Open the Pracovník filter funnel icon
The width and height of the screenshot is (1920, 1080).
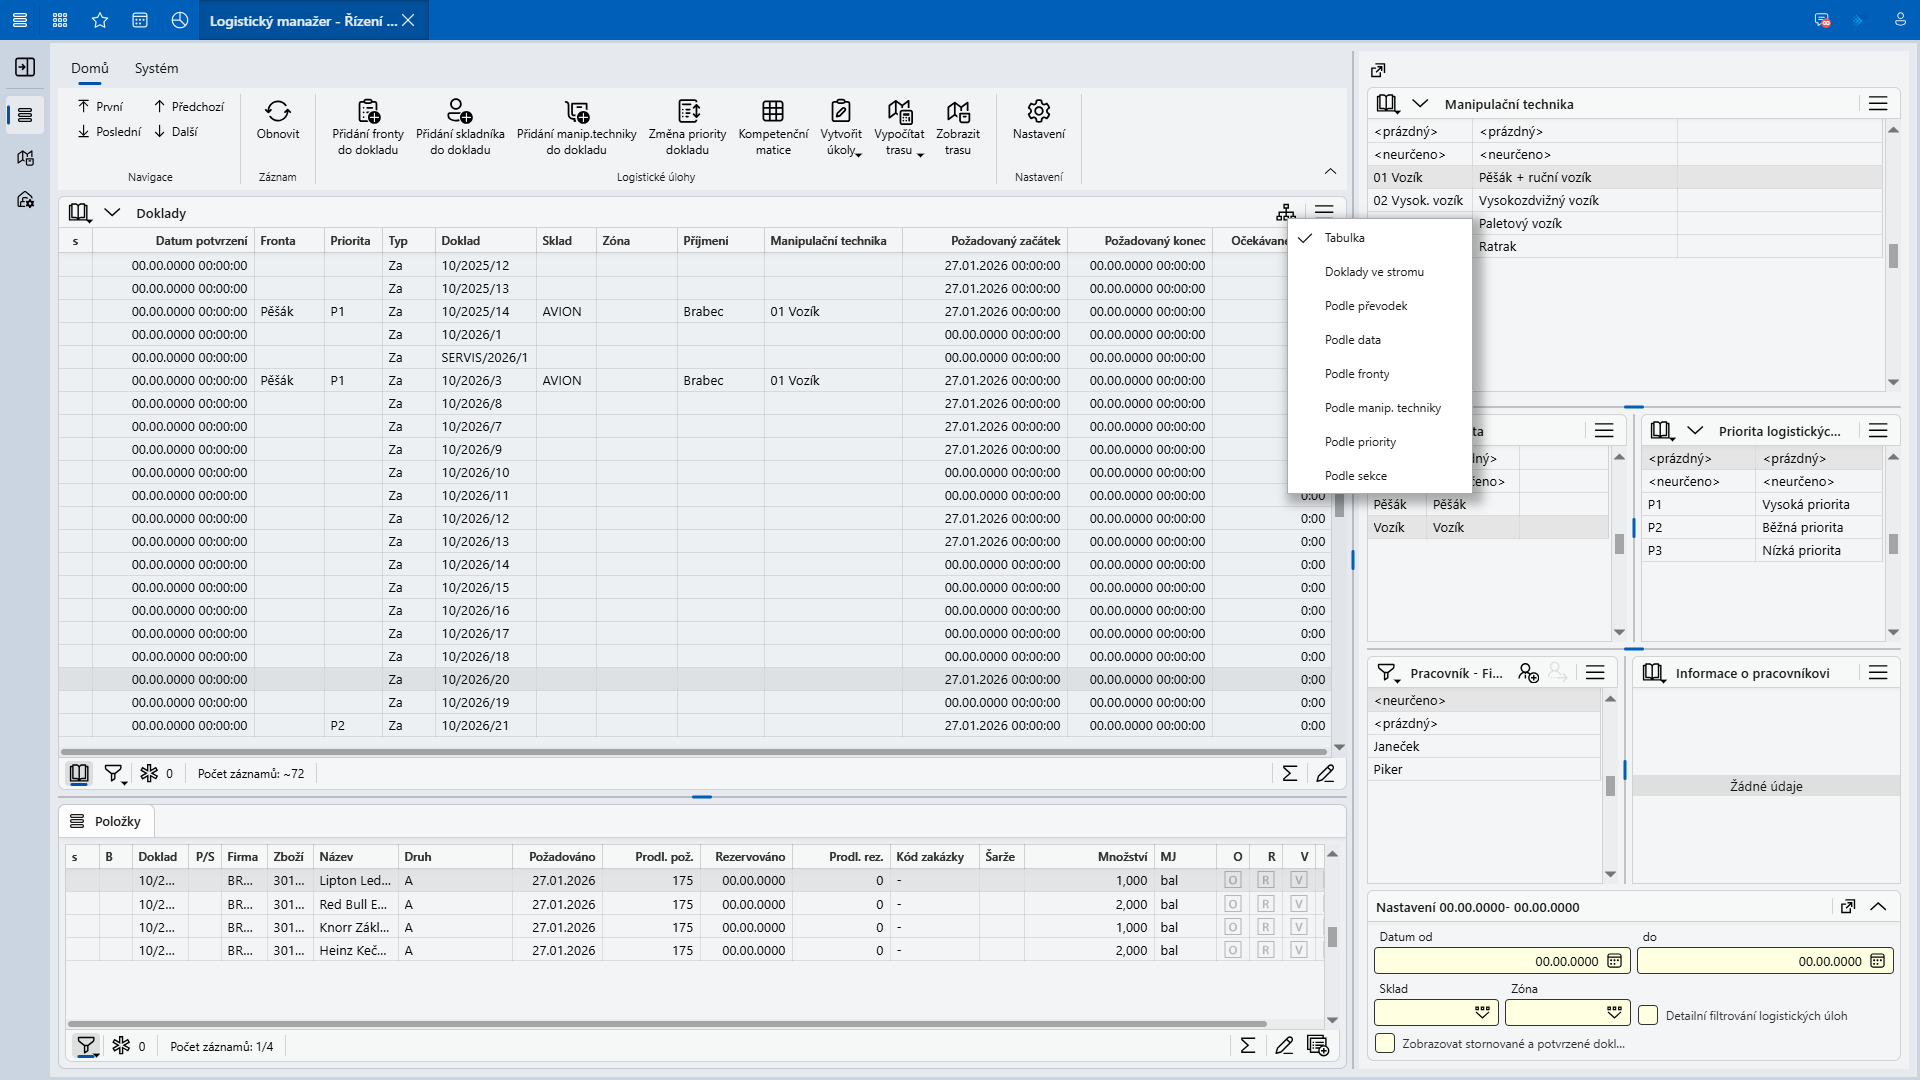click(x=1387, y=673)
